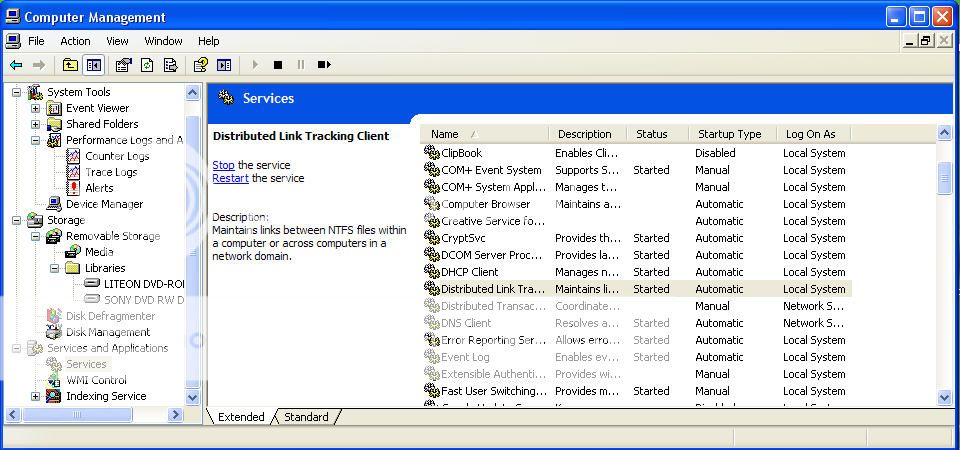Viewport: 960px width, 450px height.
Task: Select the Device Manager icon
Action: (x=54, y=204)
